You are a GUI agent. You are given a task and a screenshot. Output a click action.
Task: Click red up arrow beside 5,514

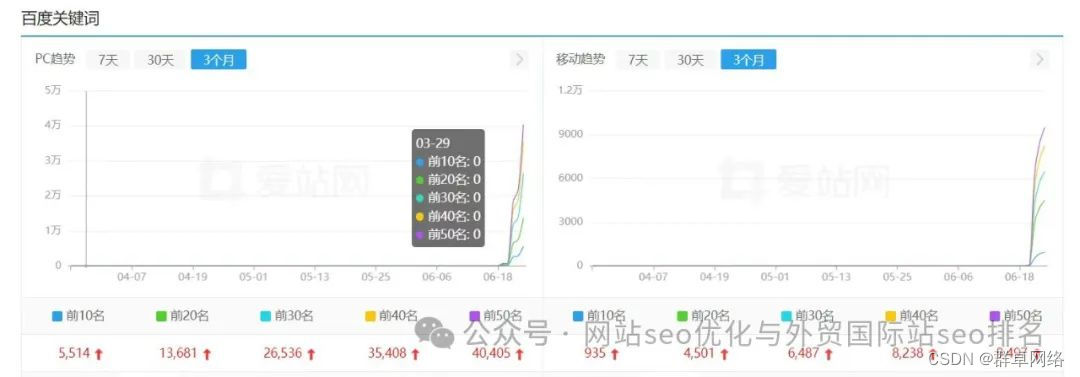pyautogui.click(x=98, y=354)
